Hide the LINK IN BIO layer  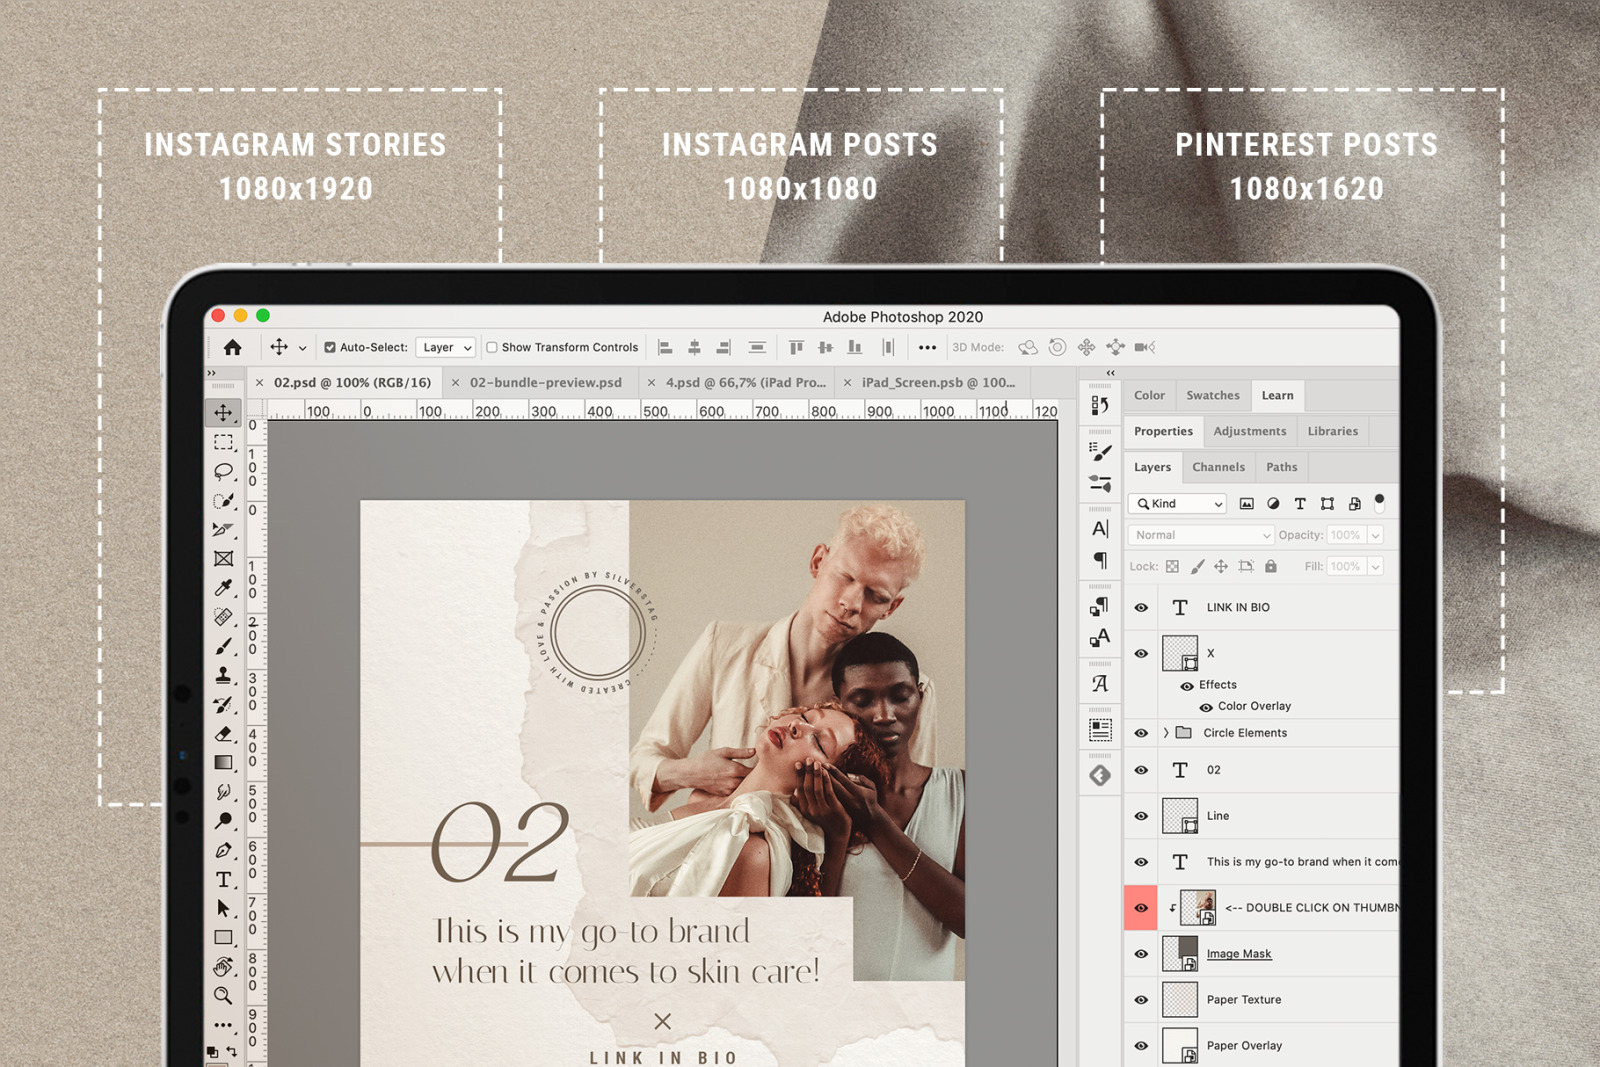(x=1141, y=608)
